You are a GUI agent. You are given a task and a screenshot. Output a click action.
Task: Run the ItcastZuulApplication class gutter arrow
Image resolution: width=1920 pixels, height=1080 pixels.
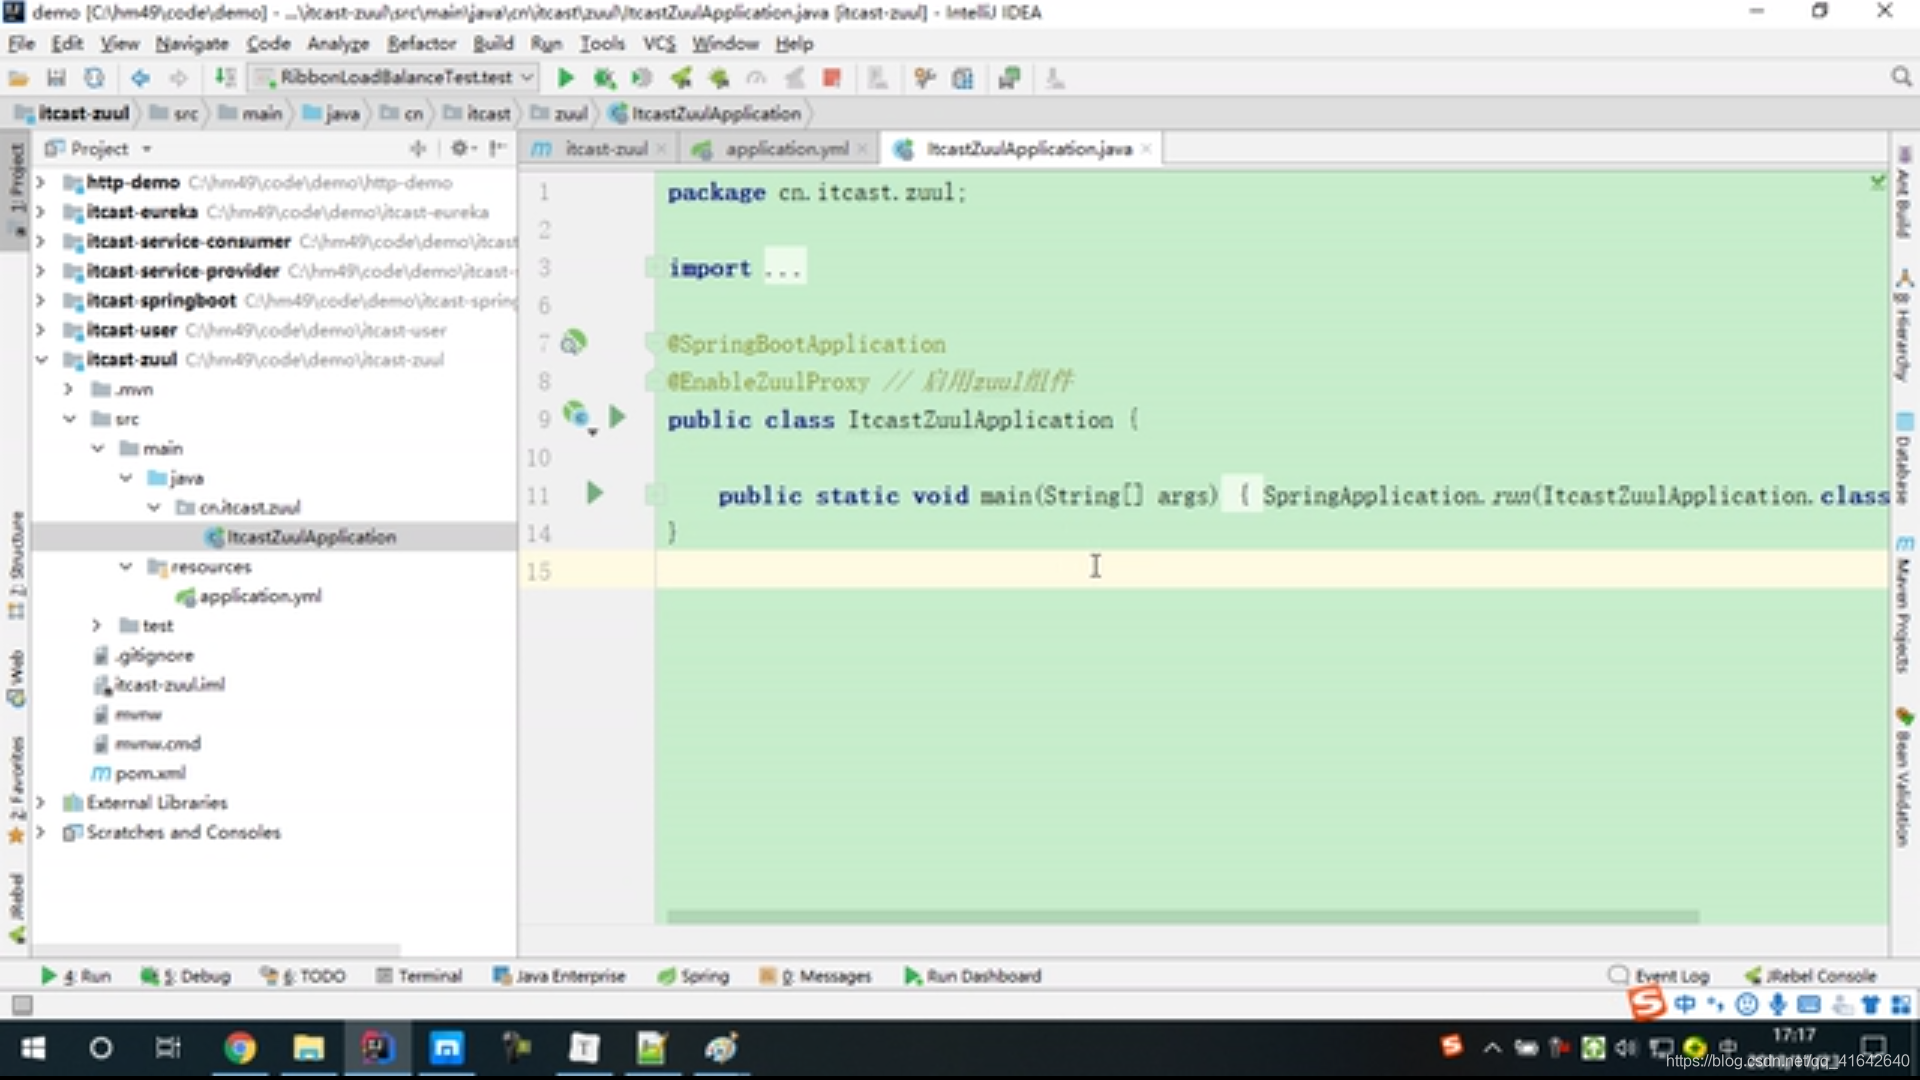pyautogui.click(x=617, y=417)
